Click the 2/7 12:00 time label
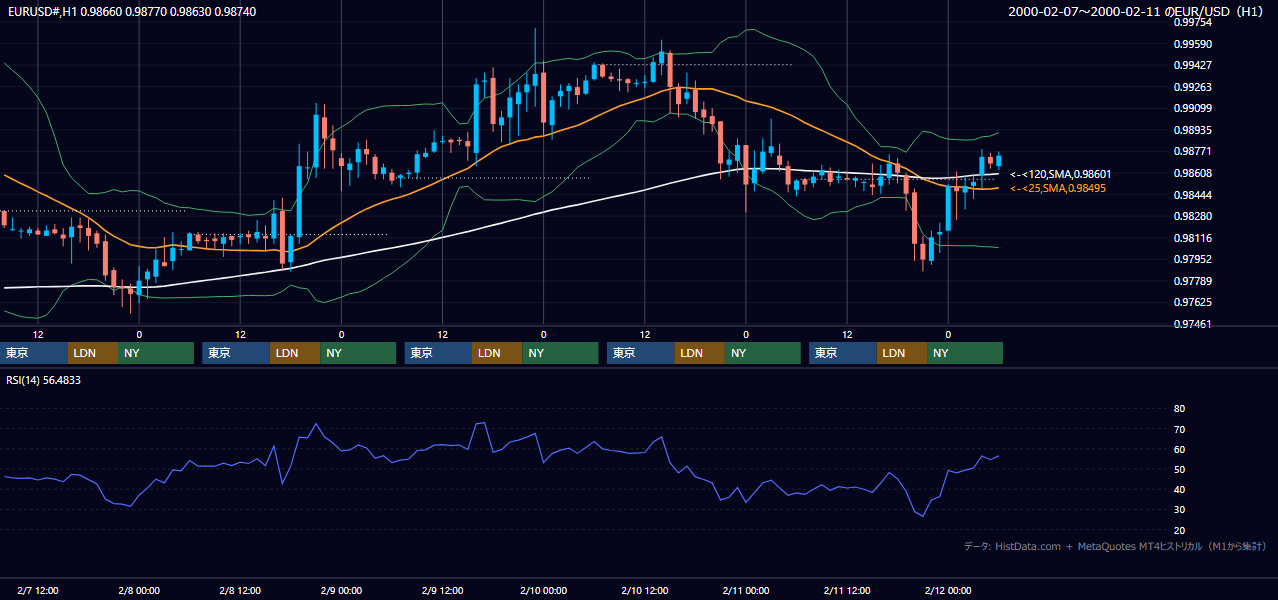This screenshot has height=600, width=1278. pos(37,591)
